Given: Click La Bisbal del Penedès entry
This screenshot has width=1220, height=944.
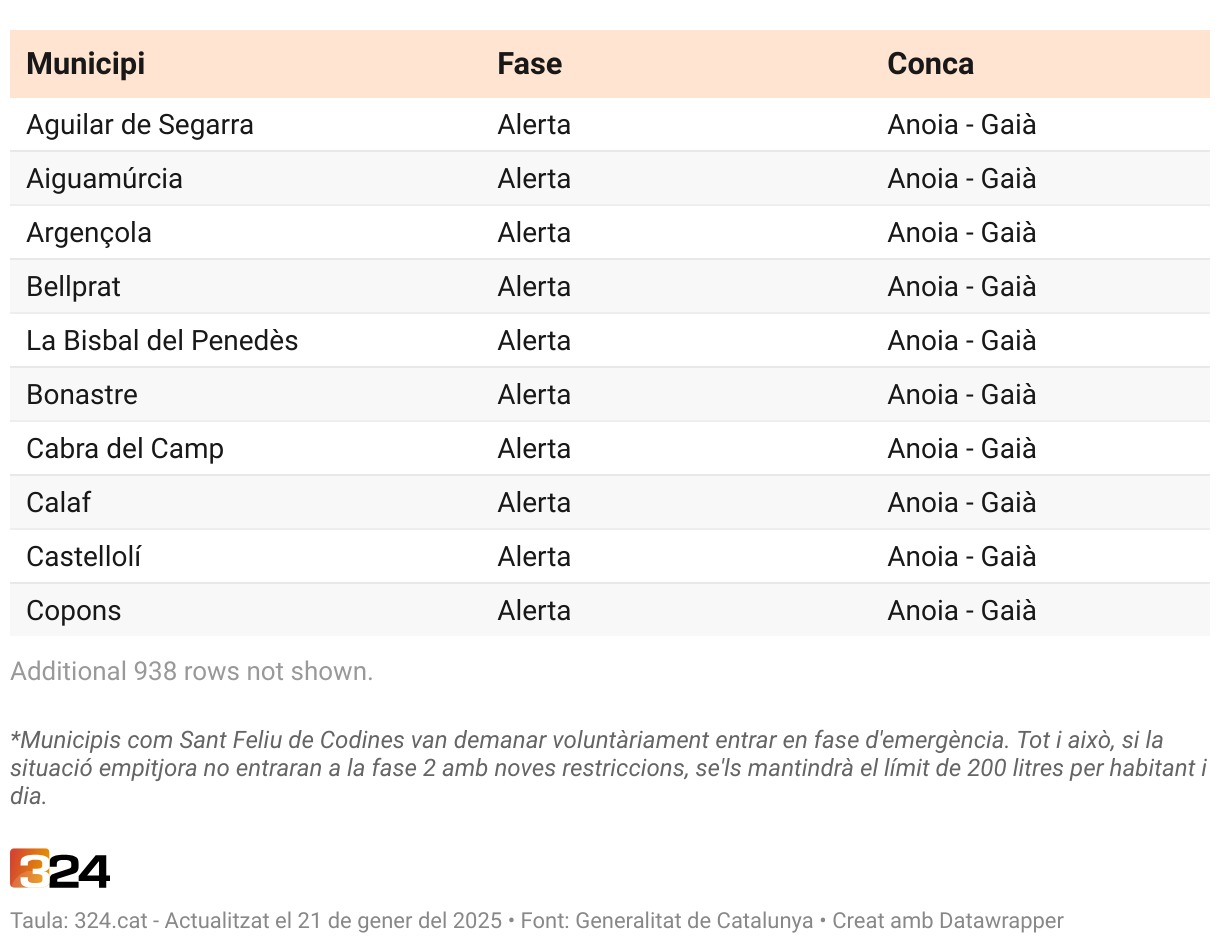Looking at the screenshot, I should pyautogui.click(x=162, y=341).
